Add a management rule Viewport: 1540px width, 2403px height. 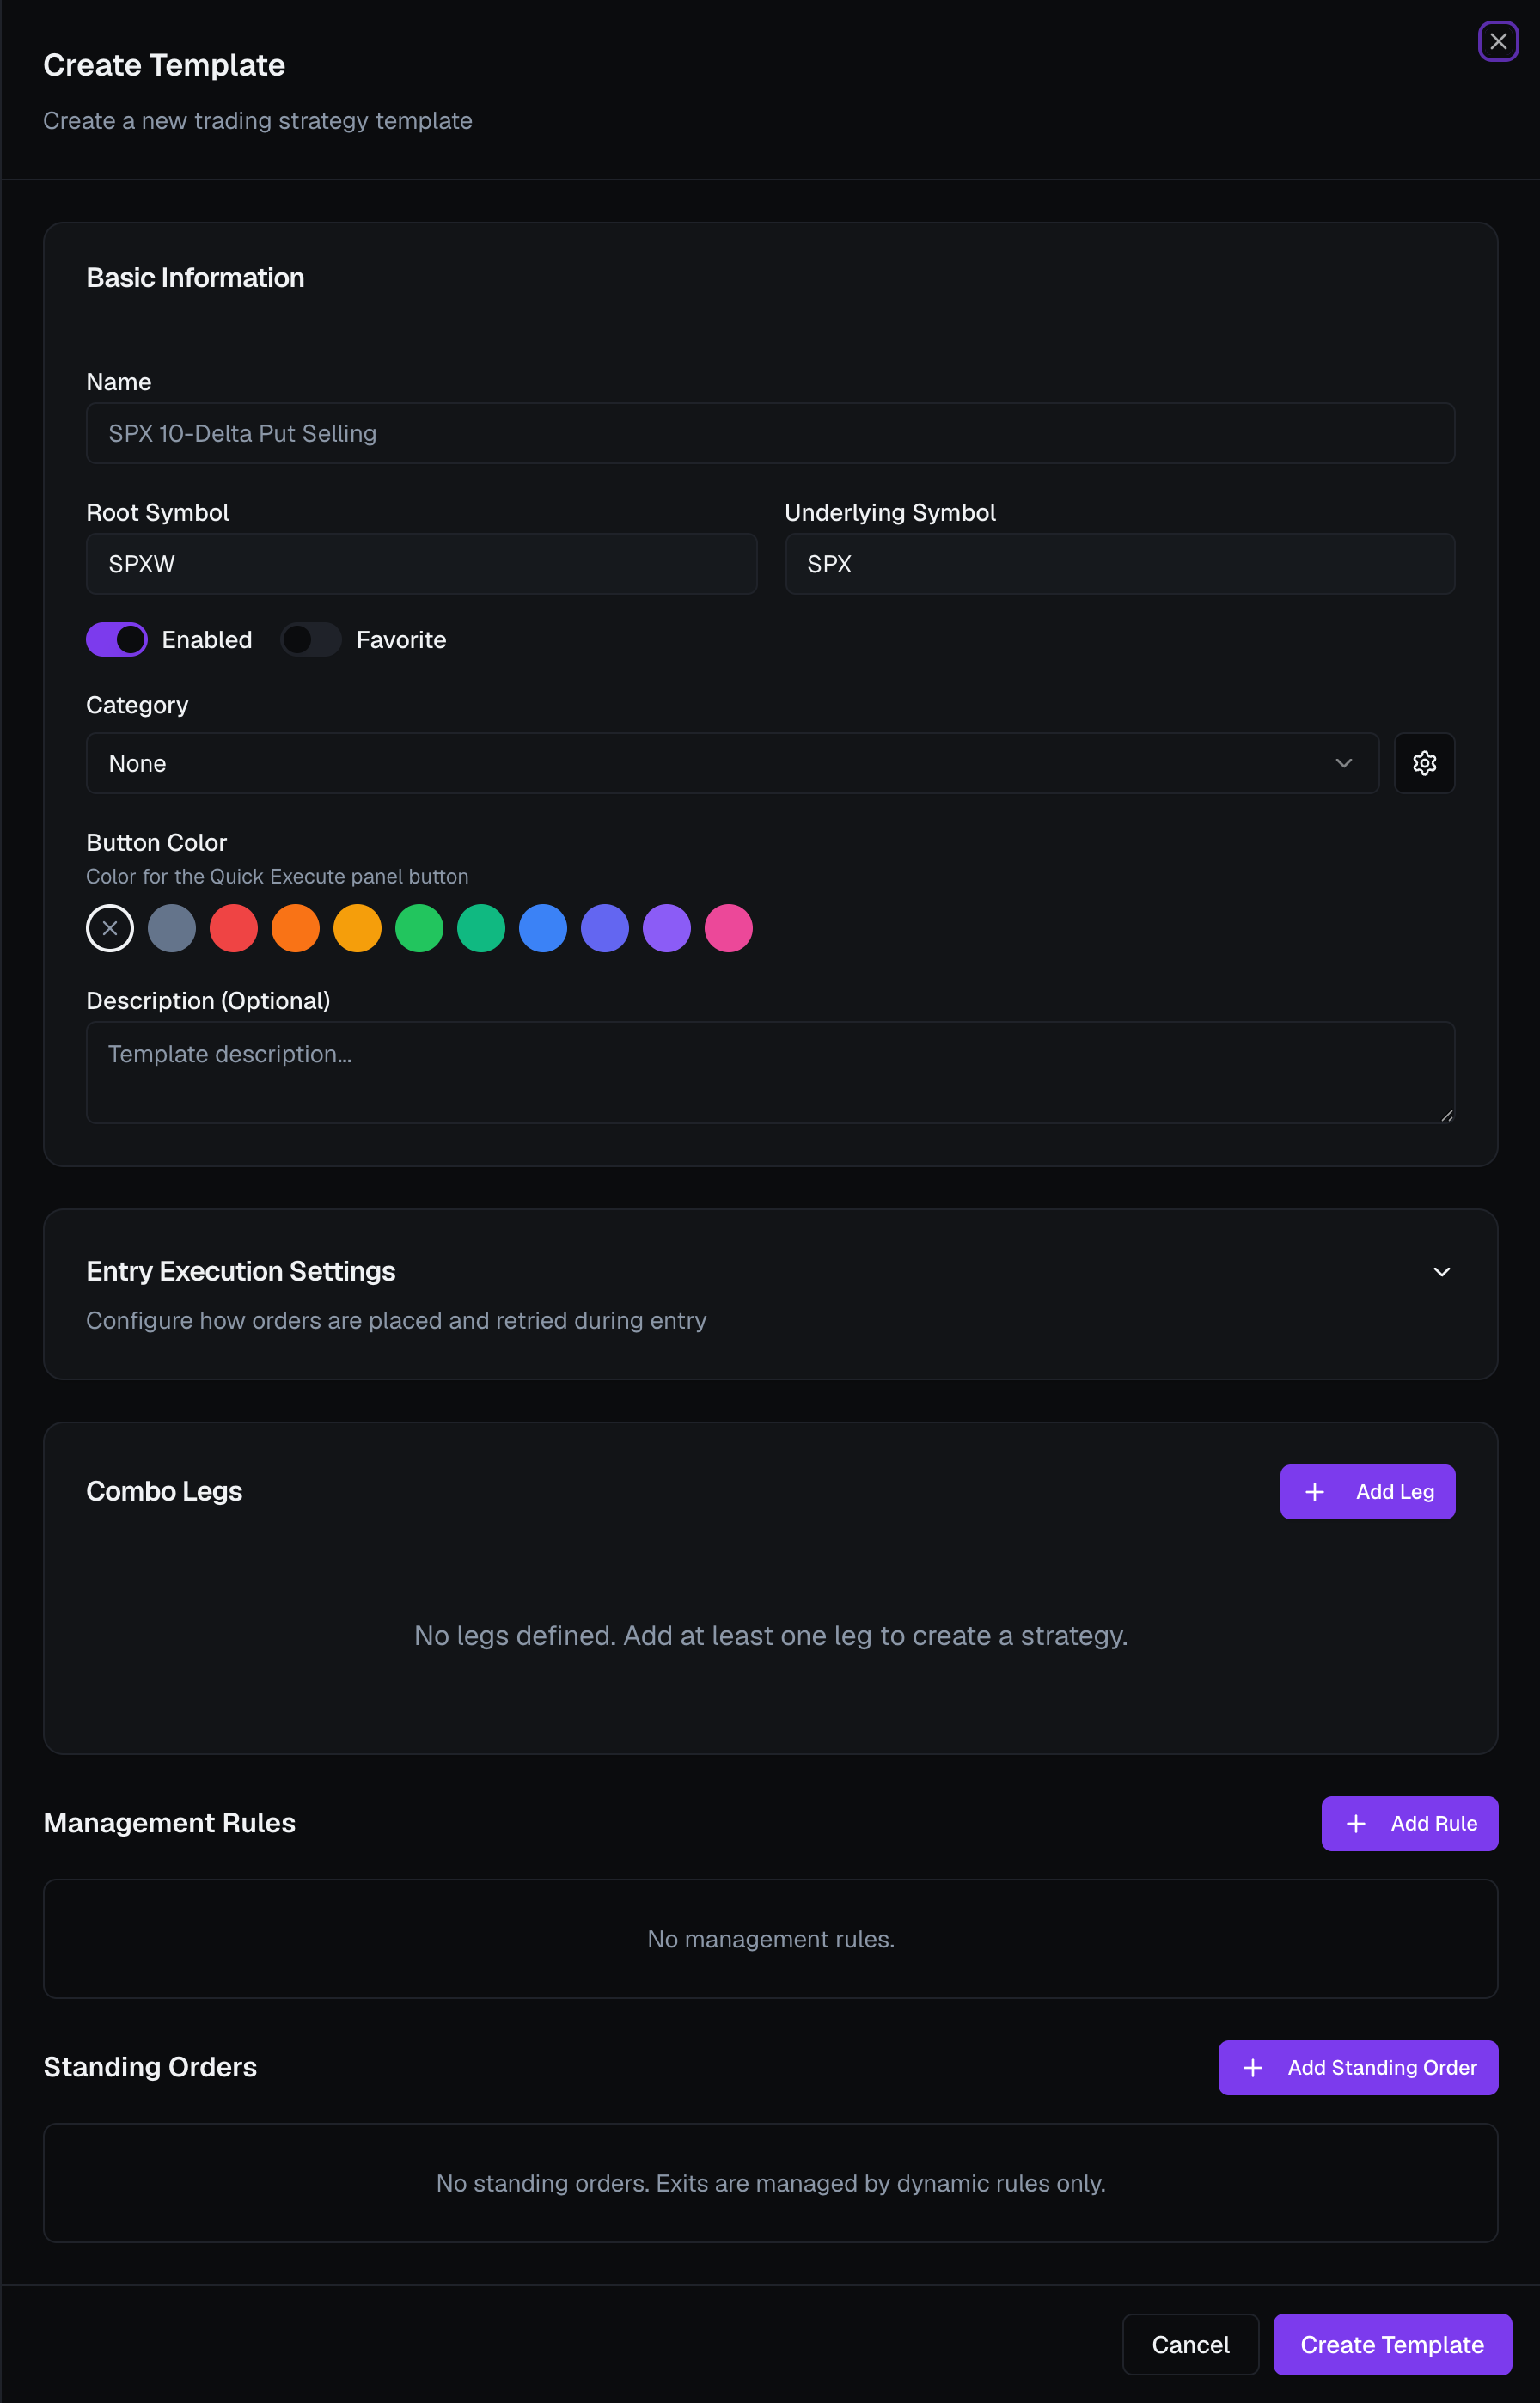click(x=1409, y=1823)
